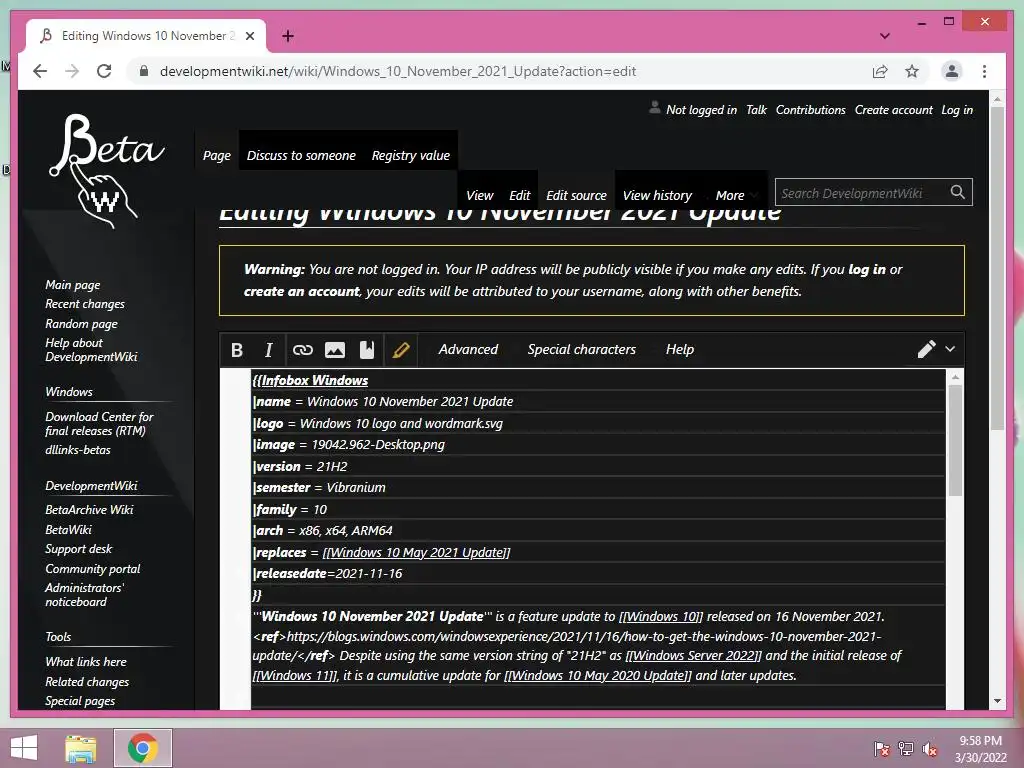The height and width of the screenshot is (768, 1024).
Task: Reload the page with the refresh icon
Action: point(104,71)
